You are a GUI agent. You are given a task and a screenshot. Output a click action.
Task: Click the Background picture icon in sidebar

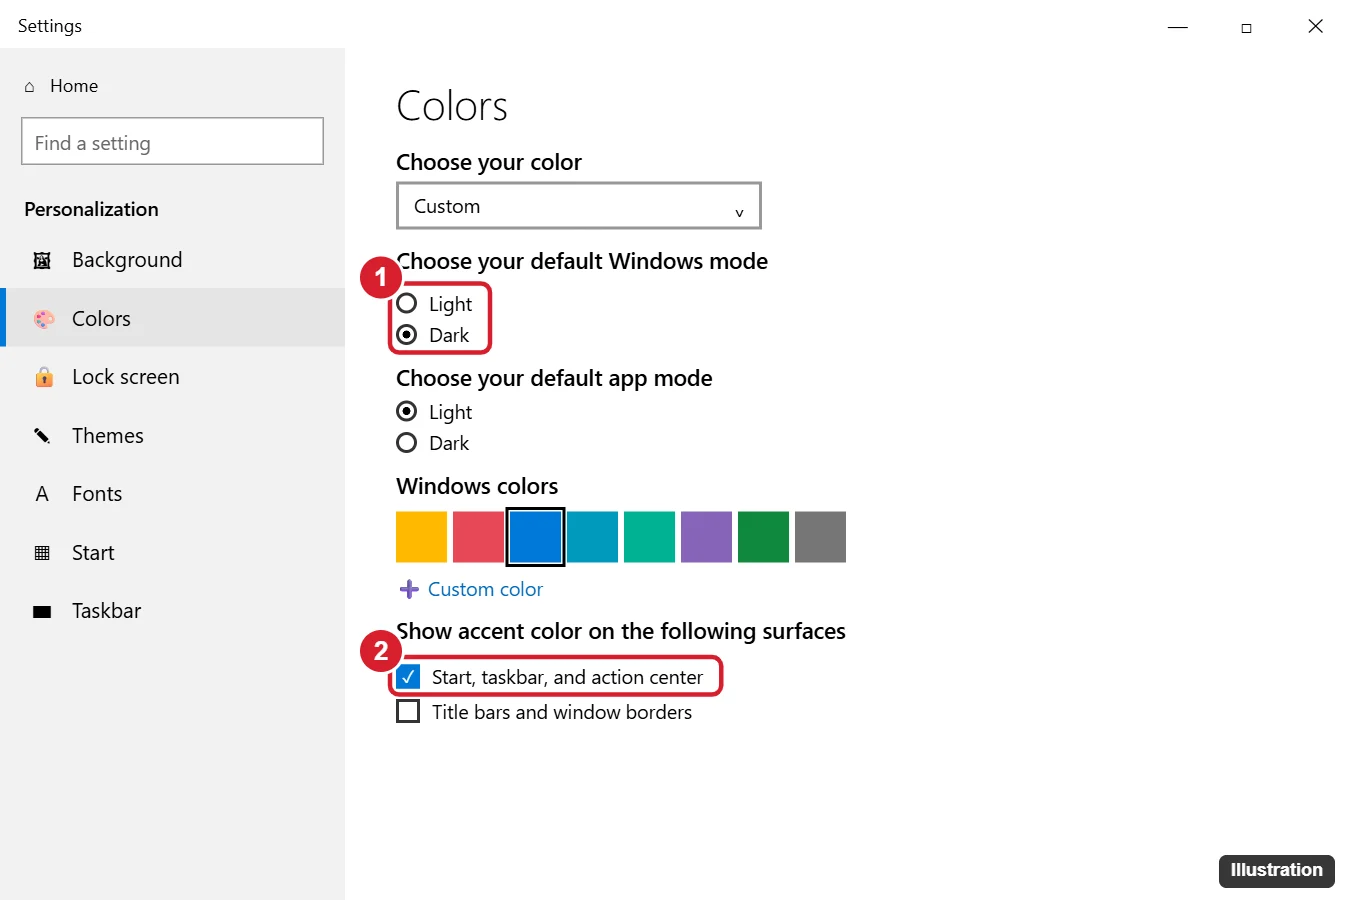click(42, 261)
